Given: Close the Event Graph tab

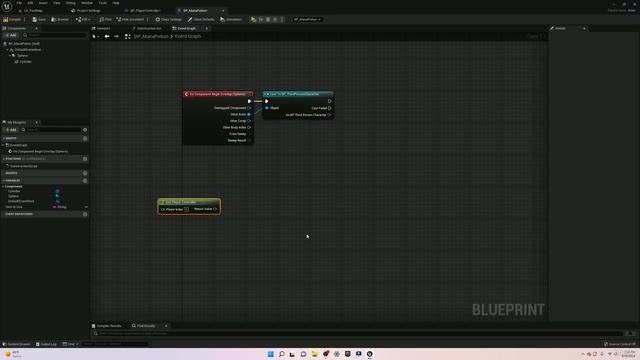Looking at the screenshot, I should tap(207, 29).
